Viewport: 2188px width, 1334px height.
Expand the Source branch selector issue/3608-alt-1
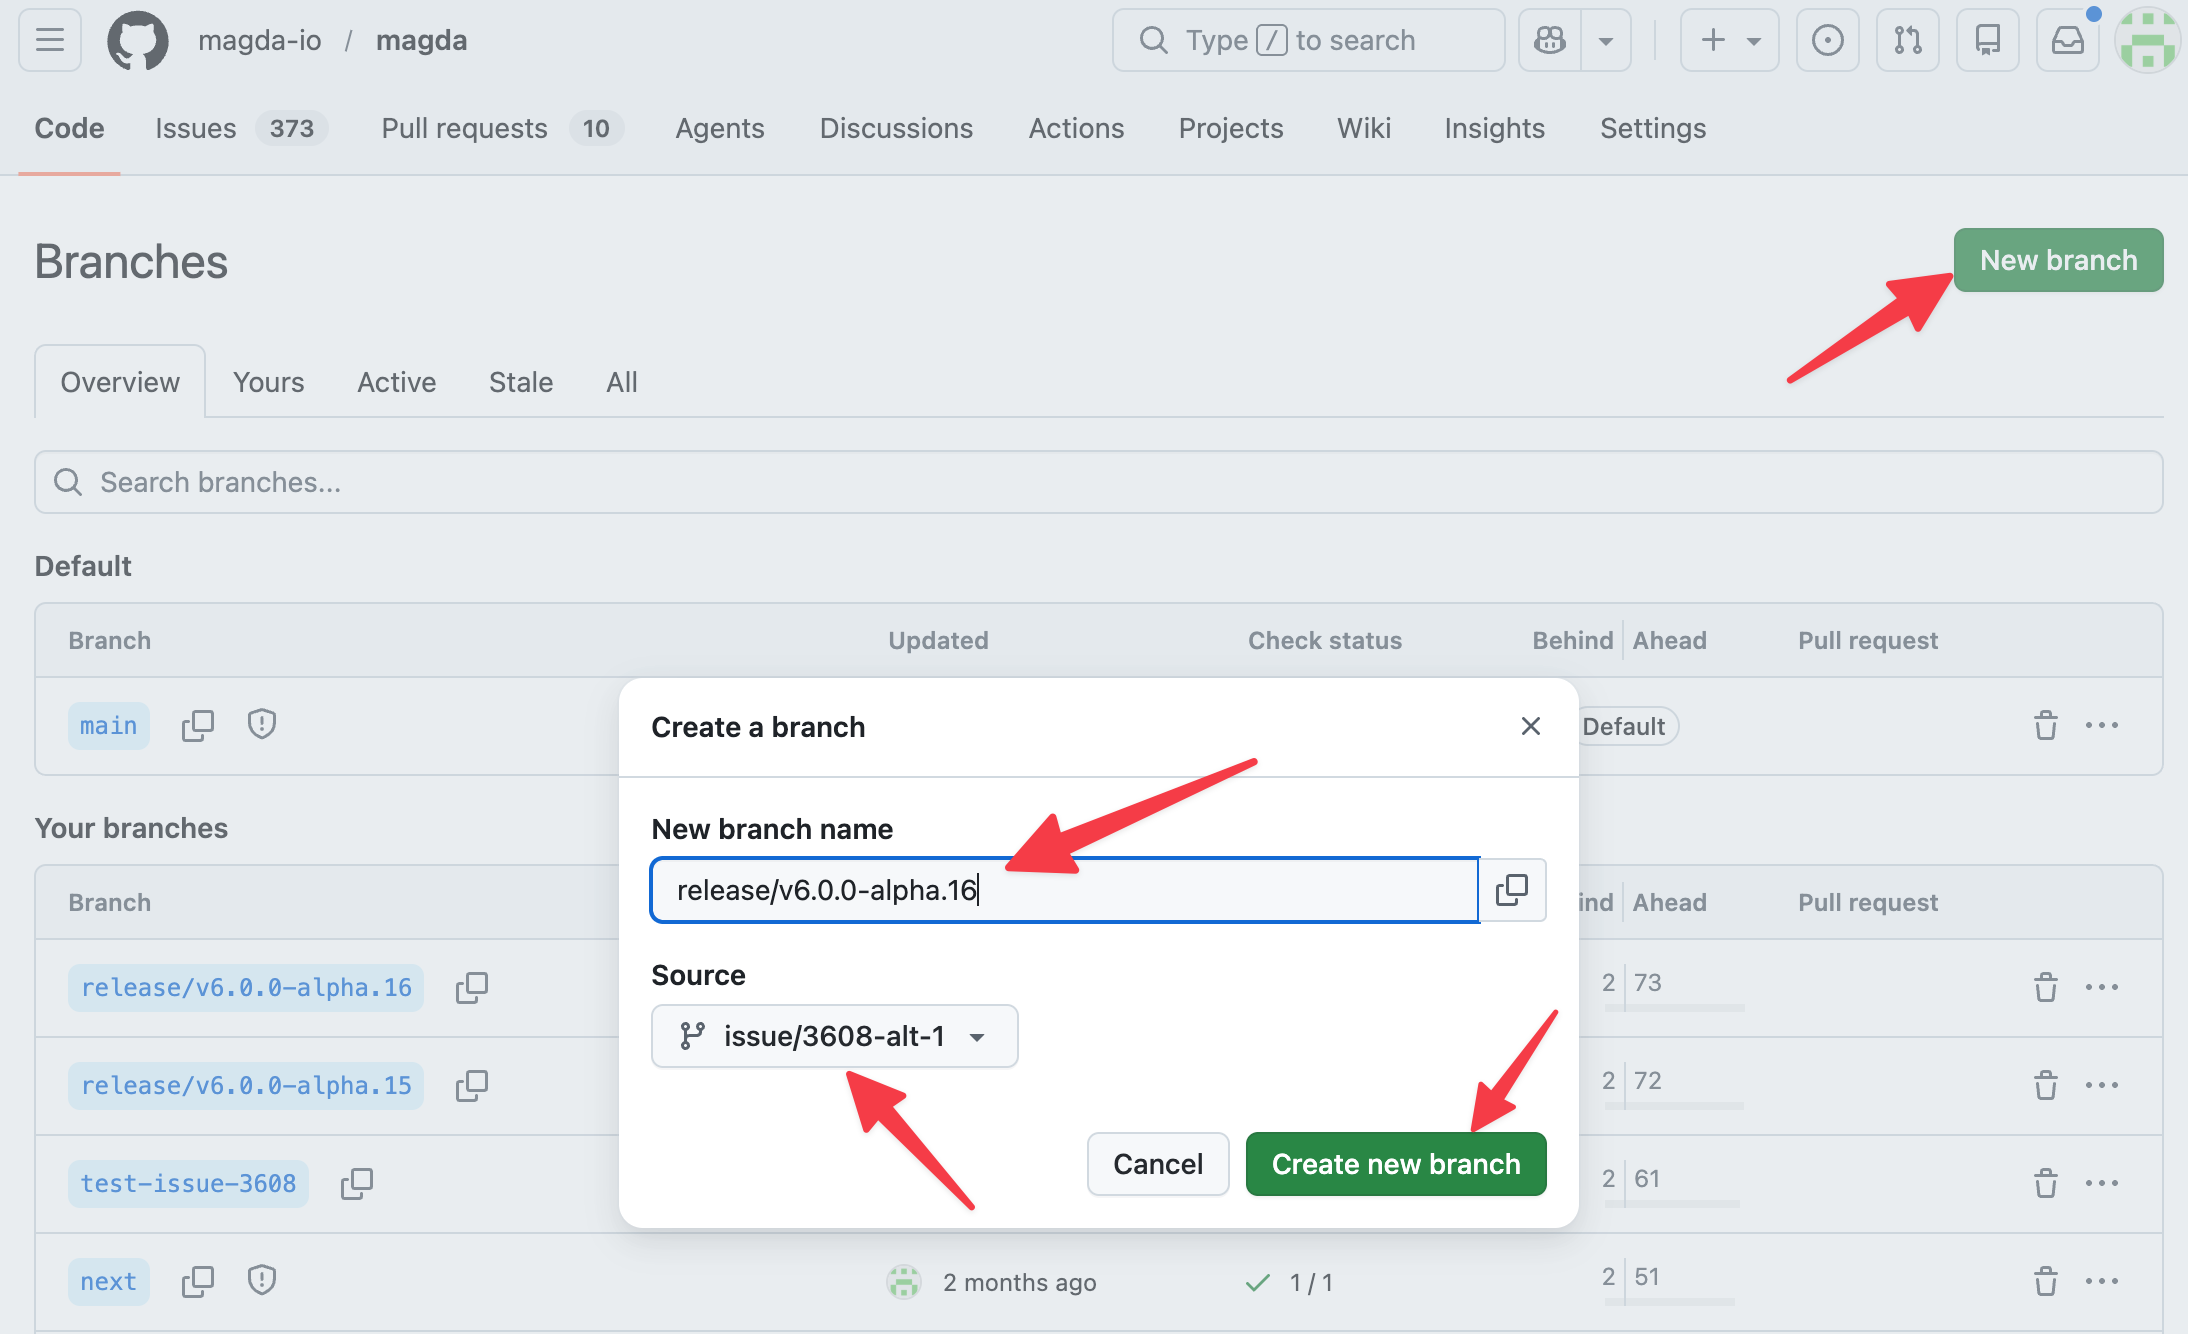[x=834, y=1036]
